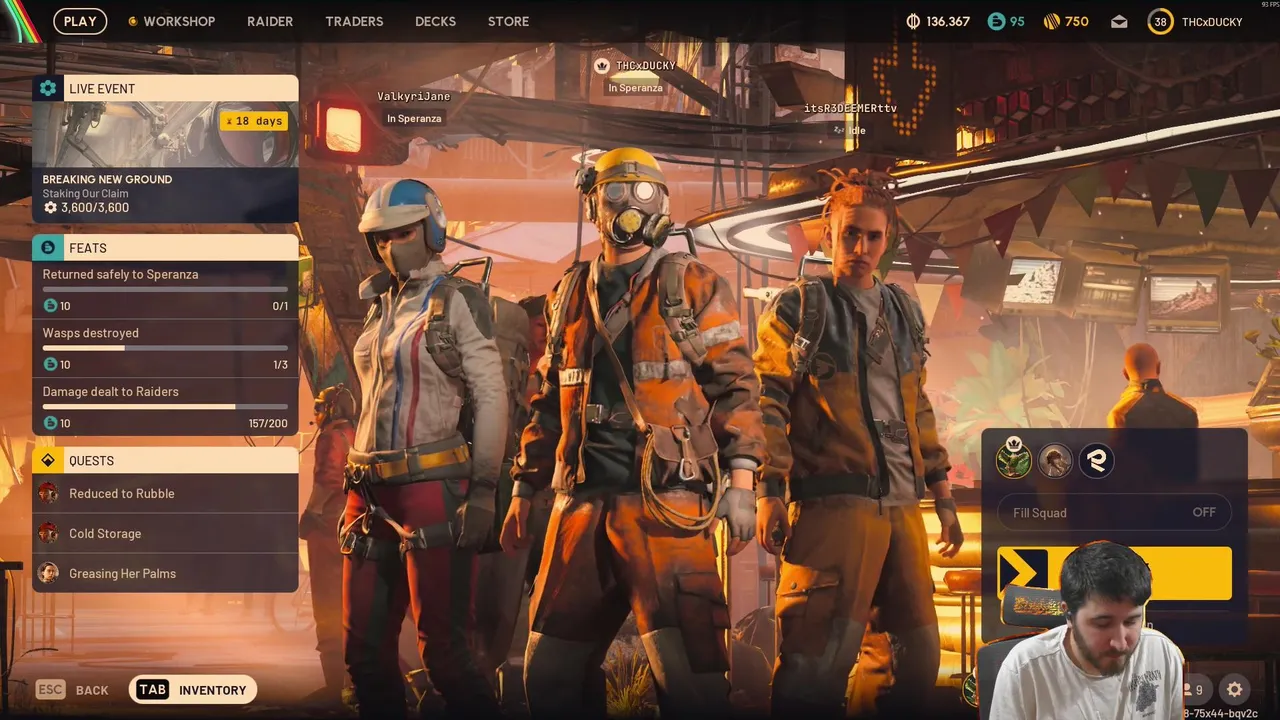Open the settings gear icon
This screenshot has width=1280, height=720.
[x=1235, y=690]
